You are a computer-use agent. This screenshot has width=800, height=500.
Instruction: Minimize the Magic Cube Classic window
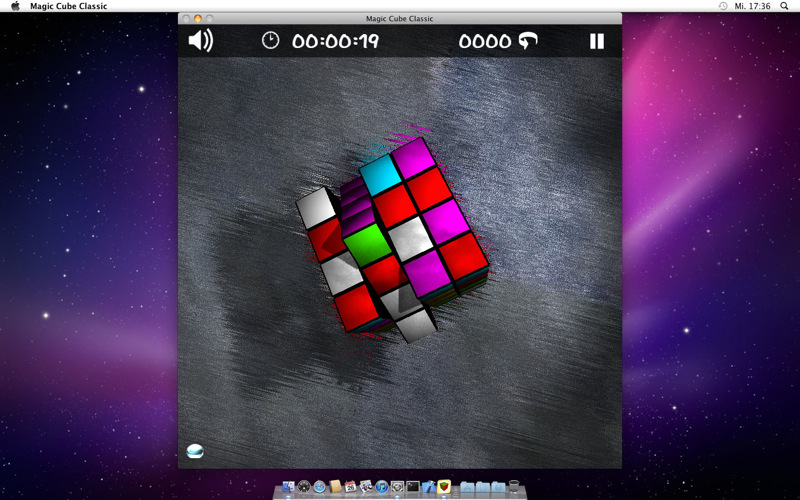click(x=197, y=18)
